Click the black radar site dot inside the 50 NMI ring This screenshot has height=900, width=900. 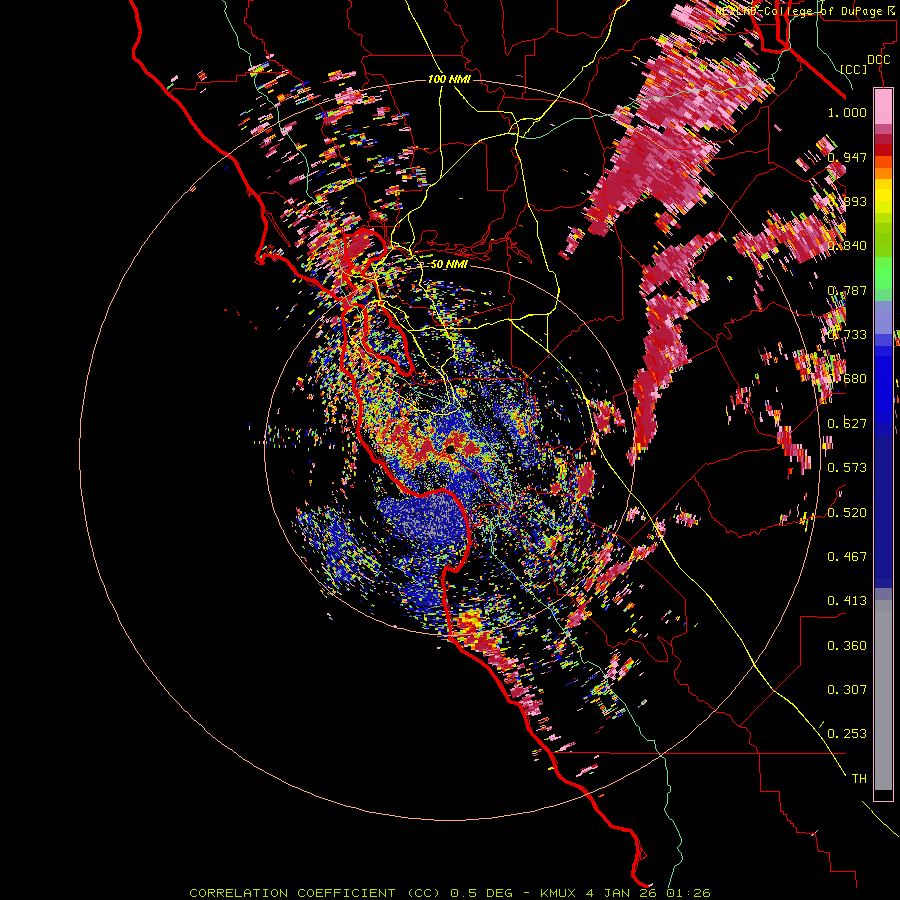coord(451,449)
